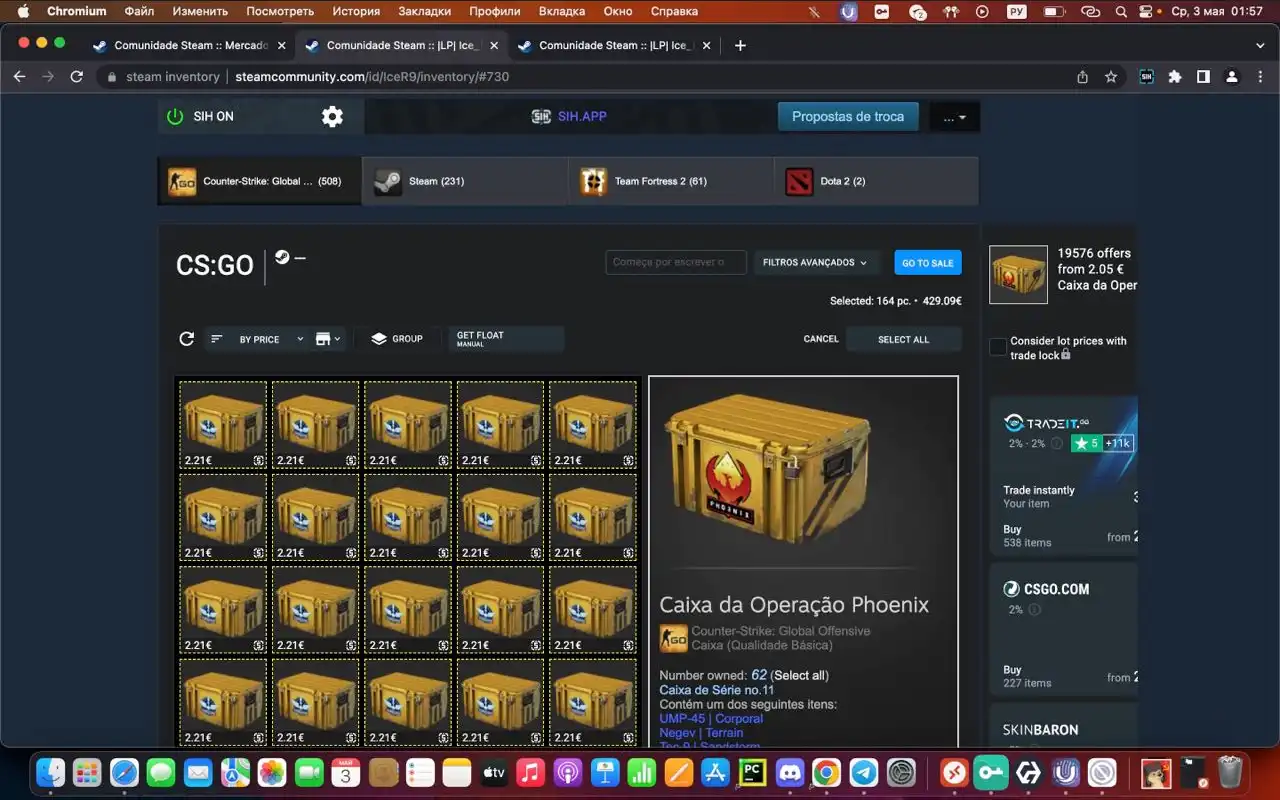The width and height of the screenshot is (1280, 800).
Task: Switch to Team Fortress 2 (61) tab
Action: click(671, 181)
